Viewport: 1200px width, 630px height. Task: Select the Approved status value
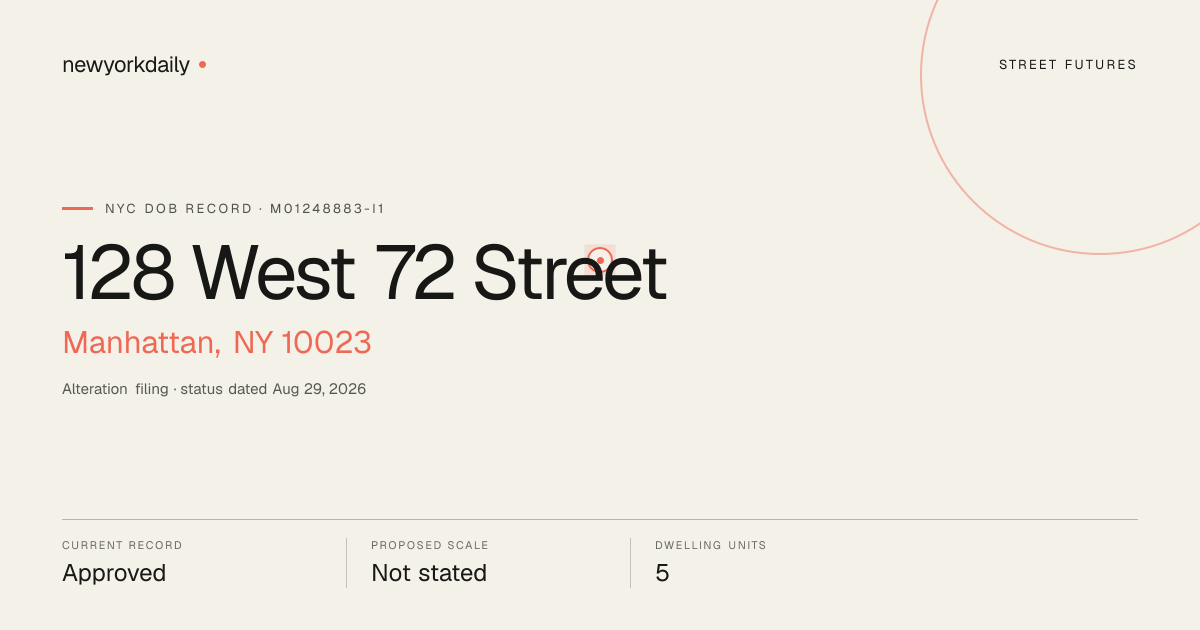coord(114,574)
